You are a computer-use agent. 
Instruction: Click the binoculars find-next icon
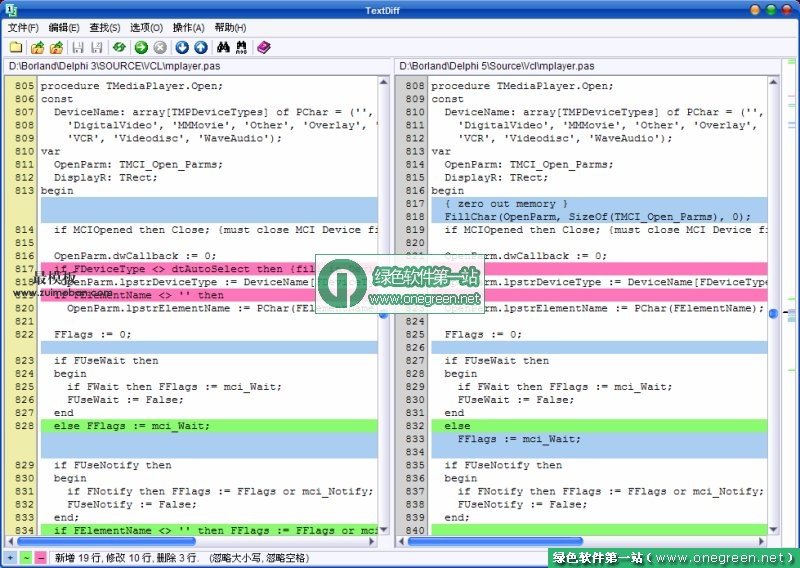241,47
